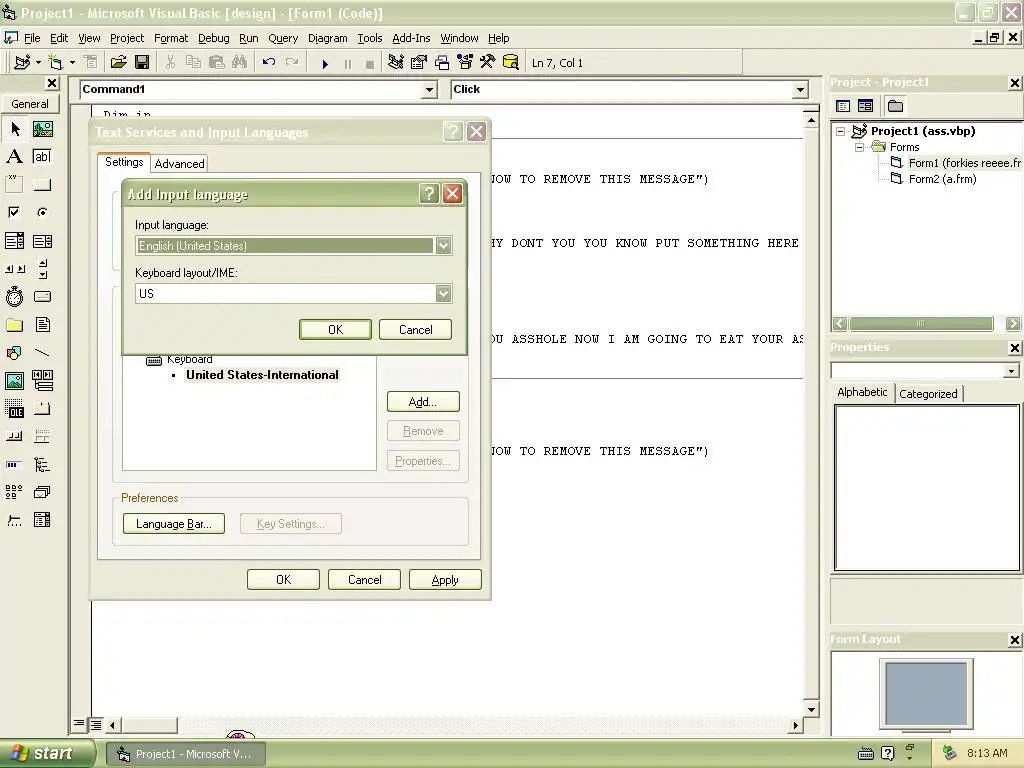Open the Command1 object dropdown
Image resolution: width=1024 pixels, height=768 pixels.
pyautogui.click(x=429, y=89)
